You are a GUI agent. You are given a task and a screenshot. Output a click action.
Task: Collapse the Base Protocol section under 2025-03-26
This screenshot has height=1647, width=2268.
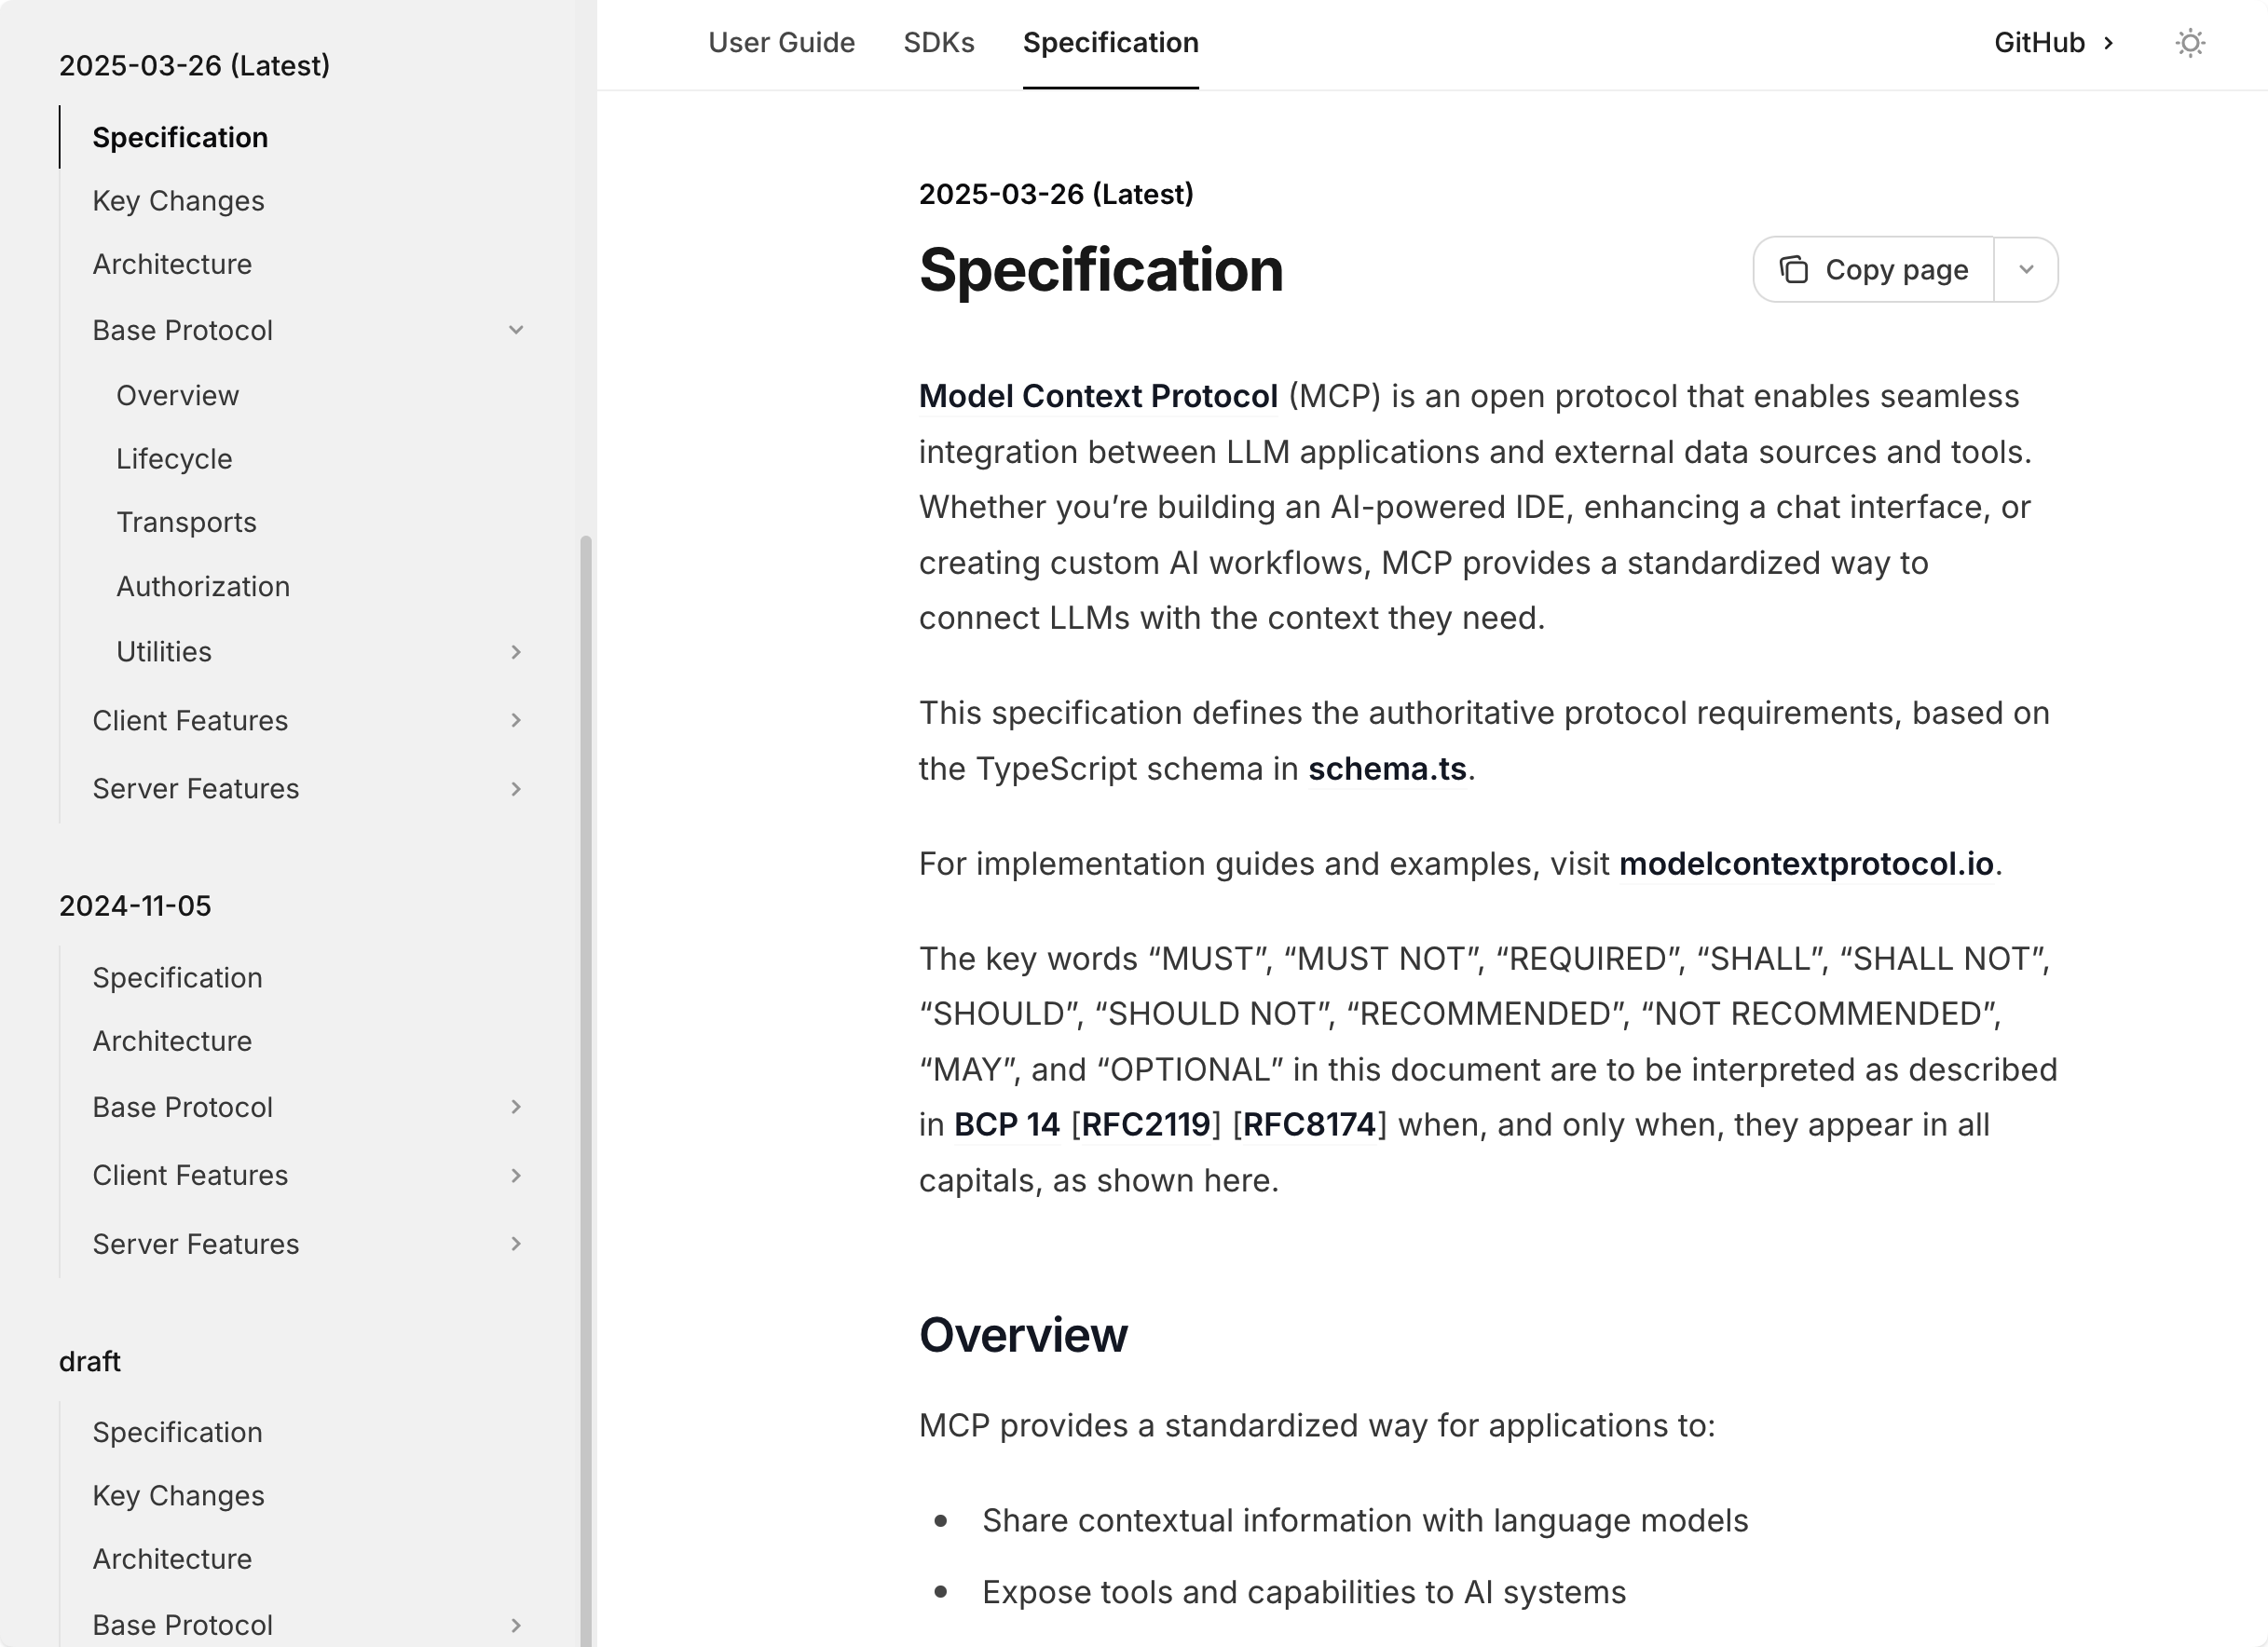coord(515,330)
